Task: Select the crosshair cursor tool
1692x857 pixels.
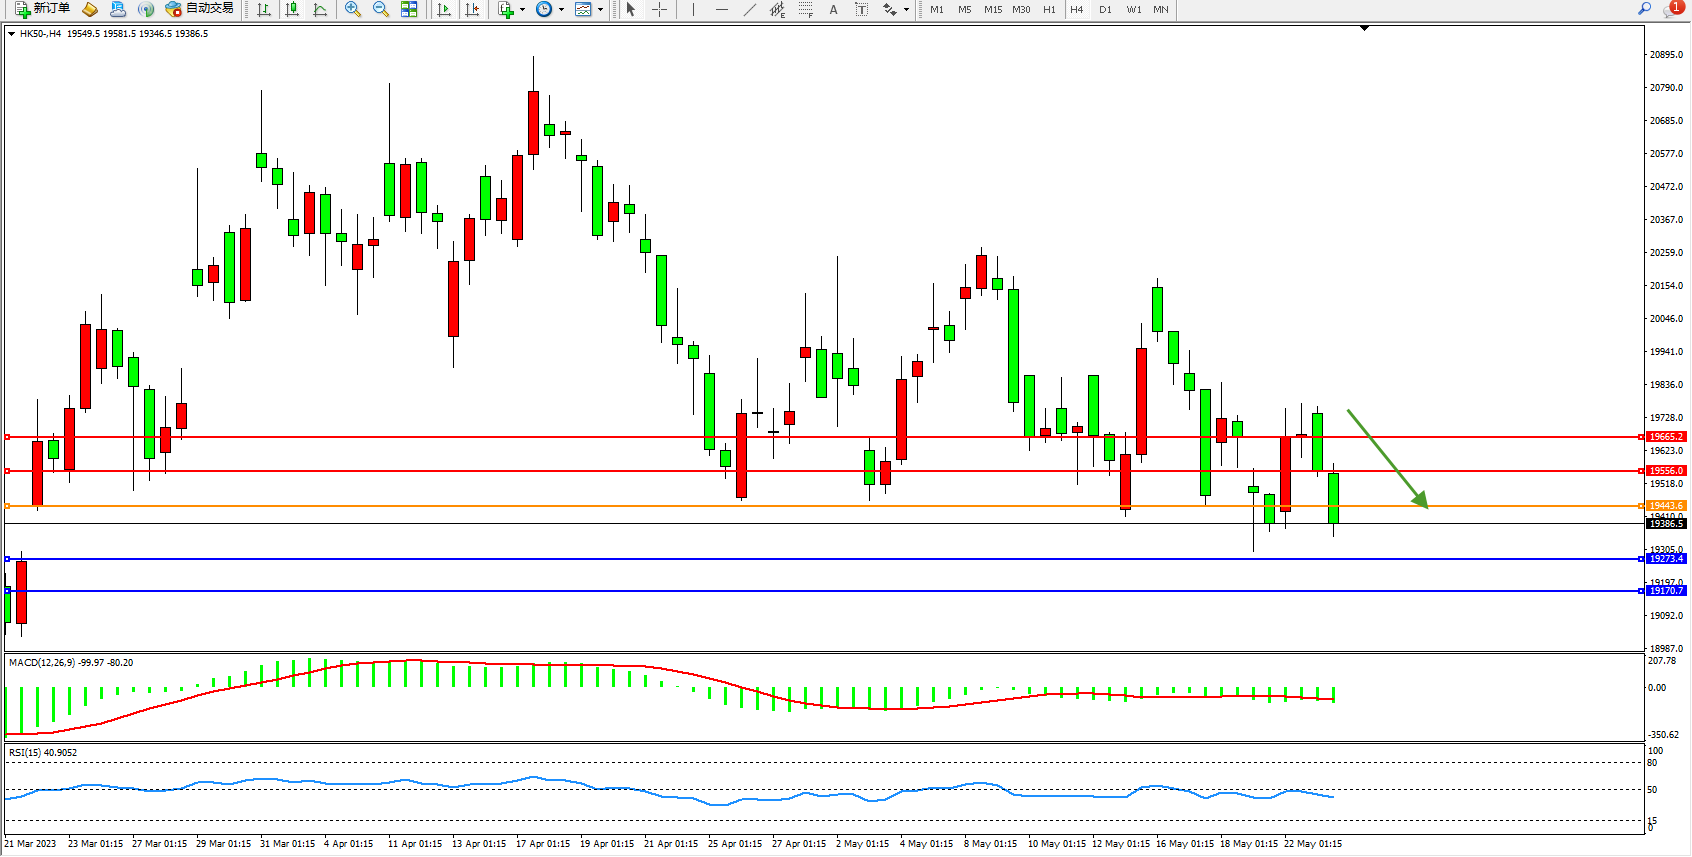Action: tap(660, 9)
